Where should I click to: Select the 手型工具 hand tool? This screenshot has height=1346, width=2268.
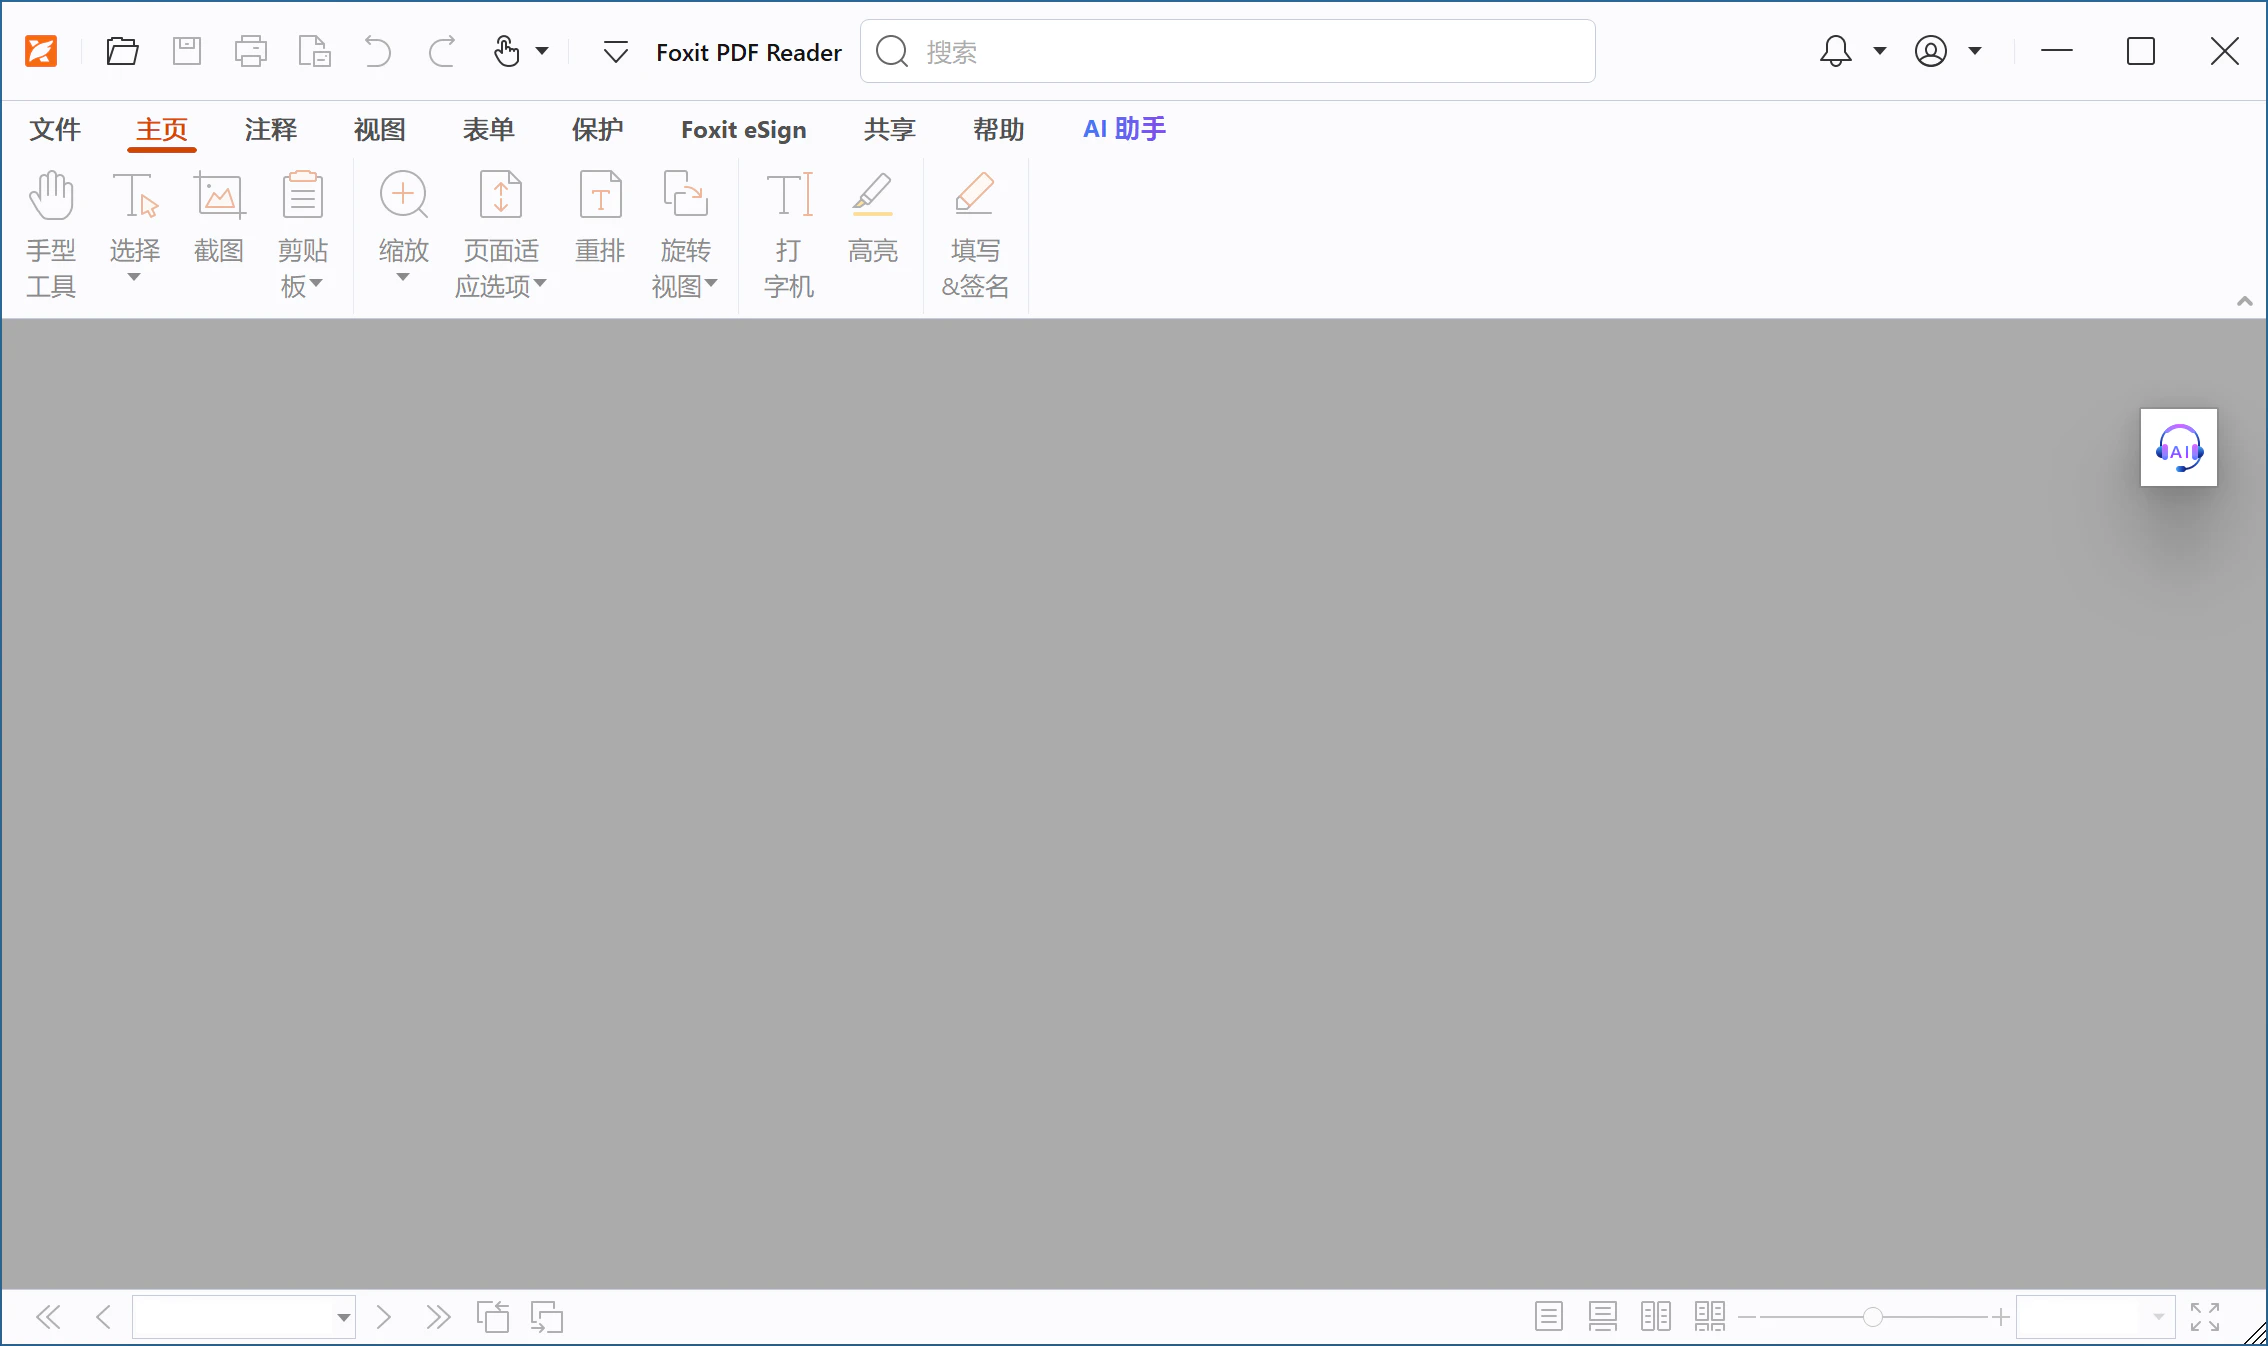coord(51,235)
